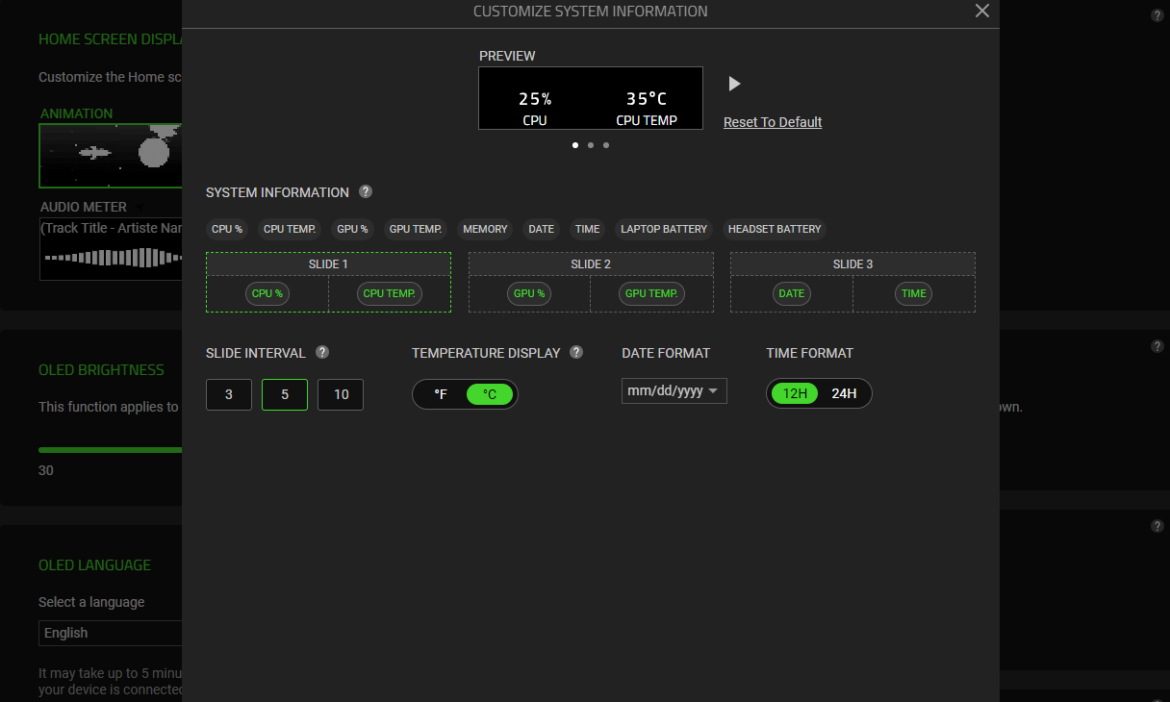Set time format to 12H
Viewport: 1170px width, 702px height.
click(x=795, y=394)
